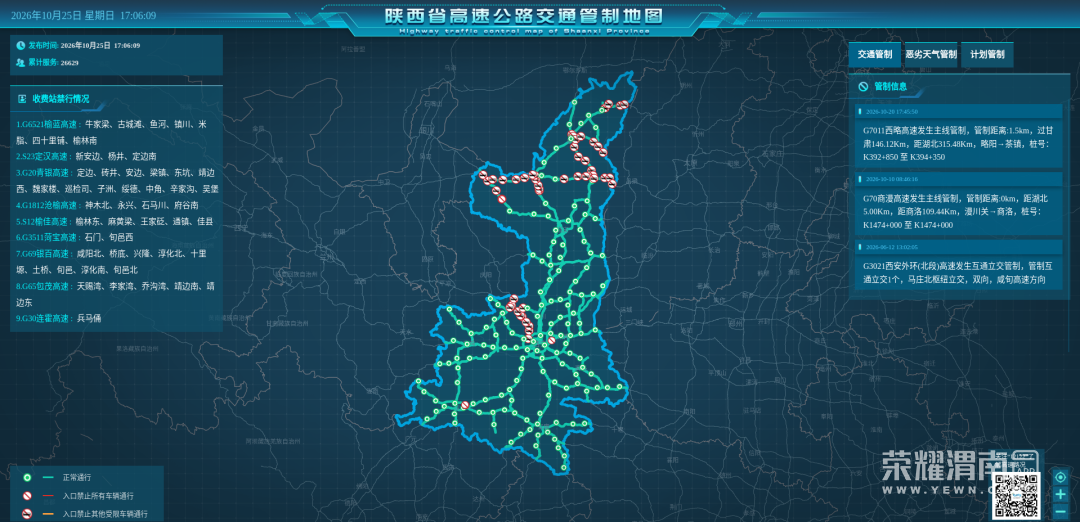Click the legend label 入口禁止所有车辆通行
The width and height of the screenshot is (1080, 522).
tap(97, 496)
